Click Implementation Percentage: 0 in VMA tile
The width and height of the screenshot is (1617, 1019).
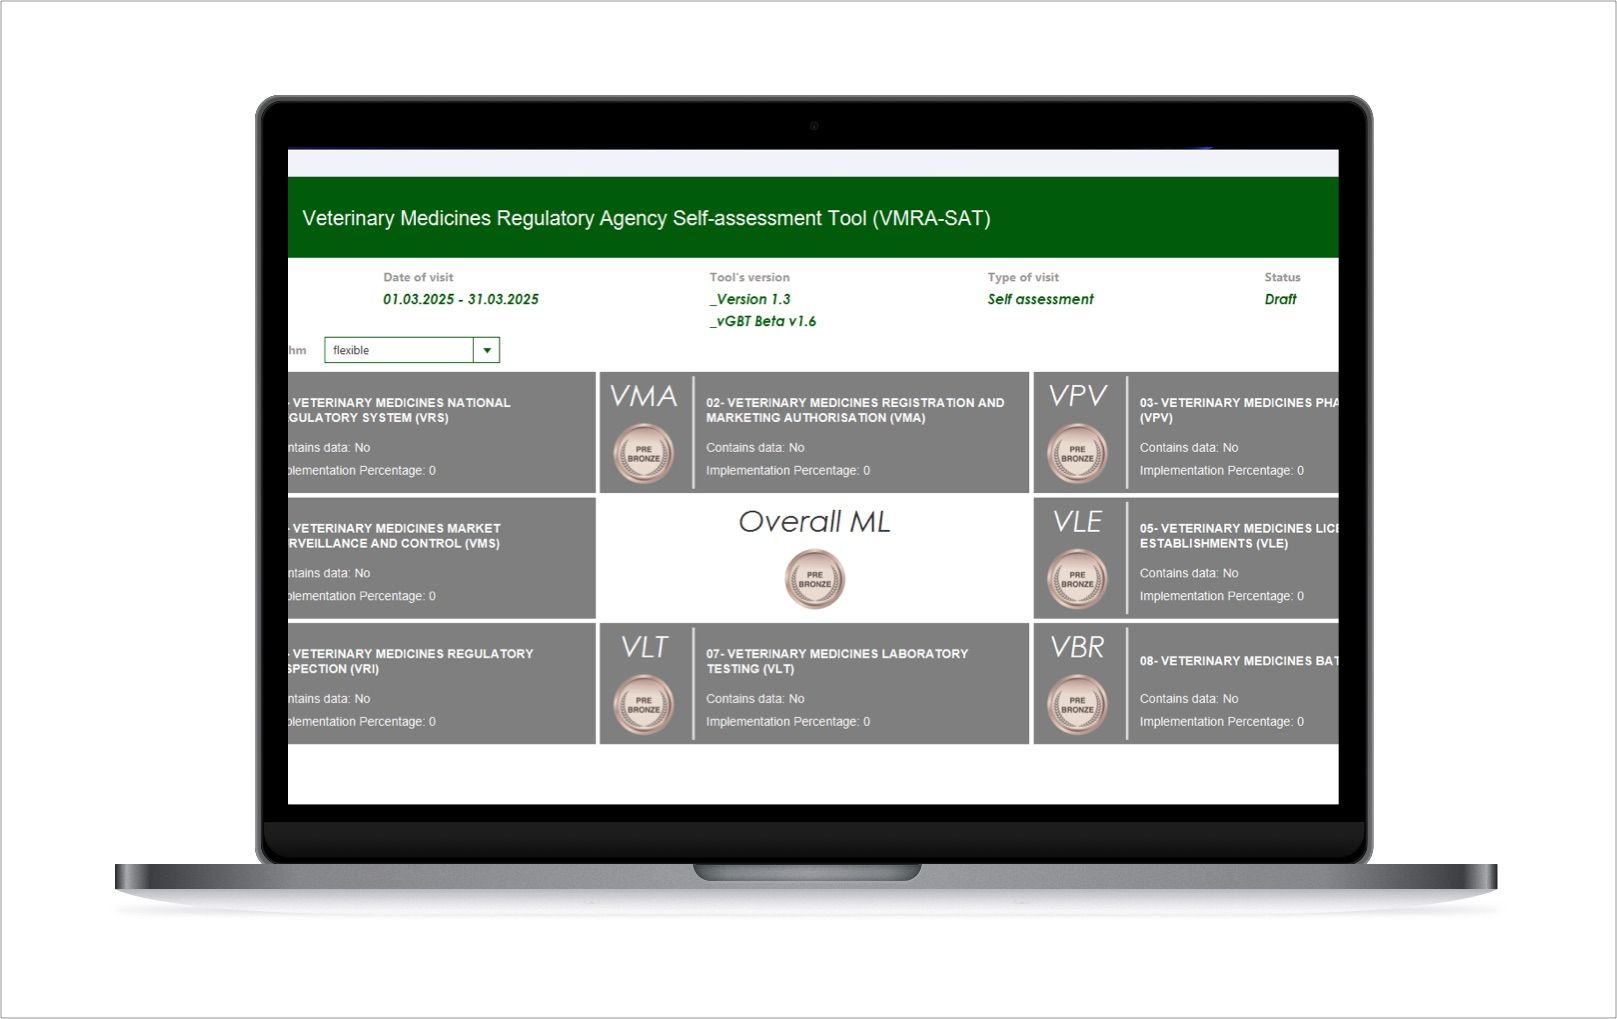(x=788, y=470)
